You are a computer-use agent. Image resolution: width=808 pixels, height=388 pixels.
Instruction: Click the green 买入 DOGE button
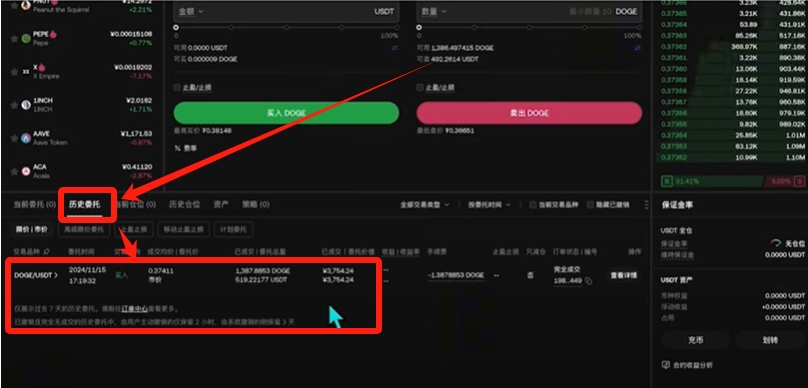(x=286, y=113)
